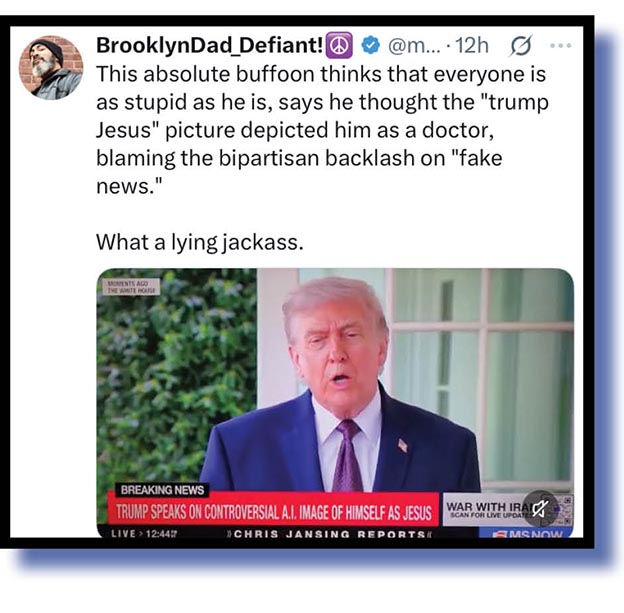Click the 12h timestamp of the post
Image resolution: width=624 pixels, height=613 pixels.
tap(472, 45)
